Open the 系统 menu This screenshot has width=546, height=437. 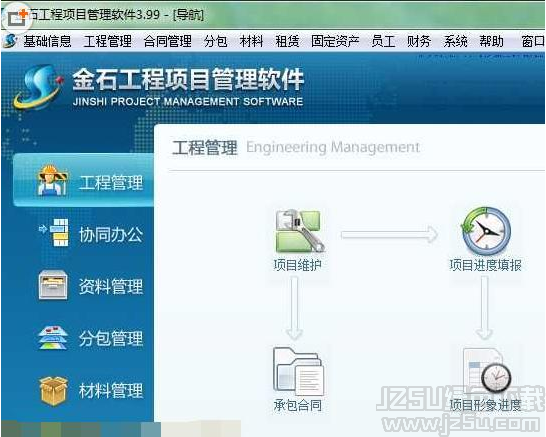[455, 41]
